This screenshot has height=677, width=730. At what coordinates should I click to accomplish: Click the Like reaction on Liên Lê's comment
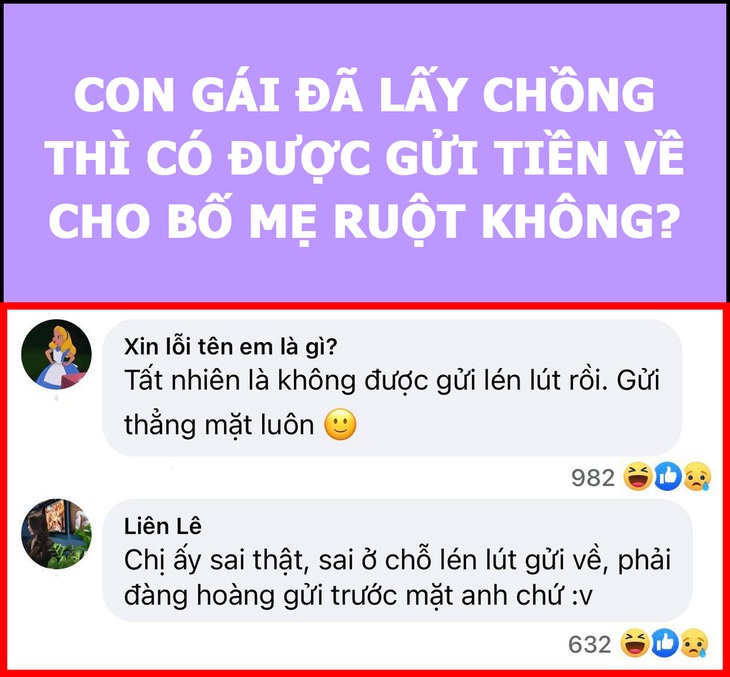tap(665, 643)
